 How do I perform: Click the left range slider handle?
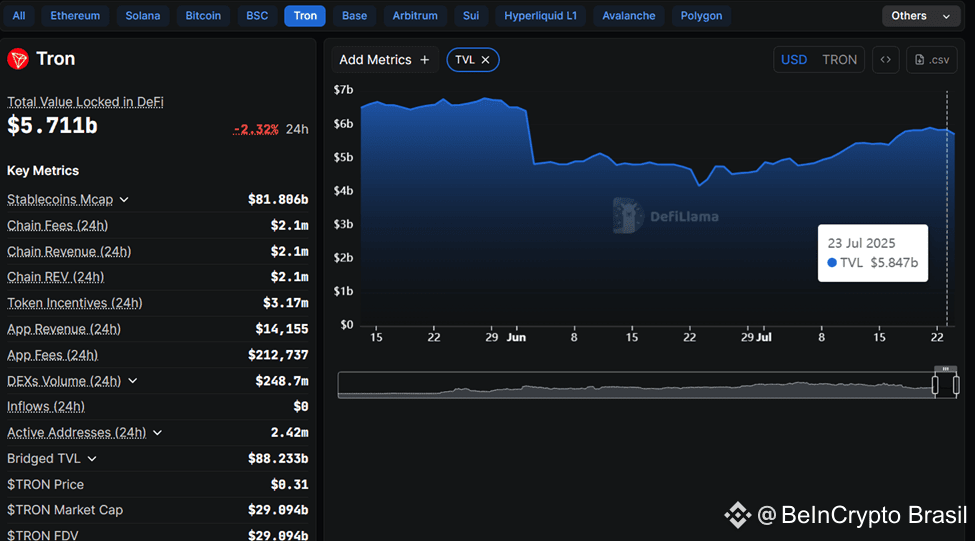click(935, 385)
